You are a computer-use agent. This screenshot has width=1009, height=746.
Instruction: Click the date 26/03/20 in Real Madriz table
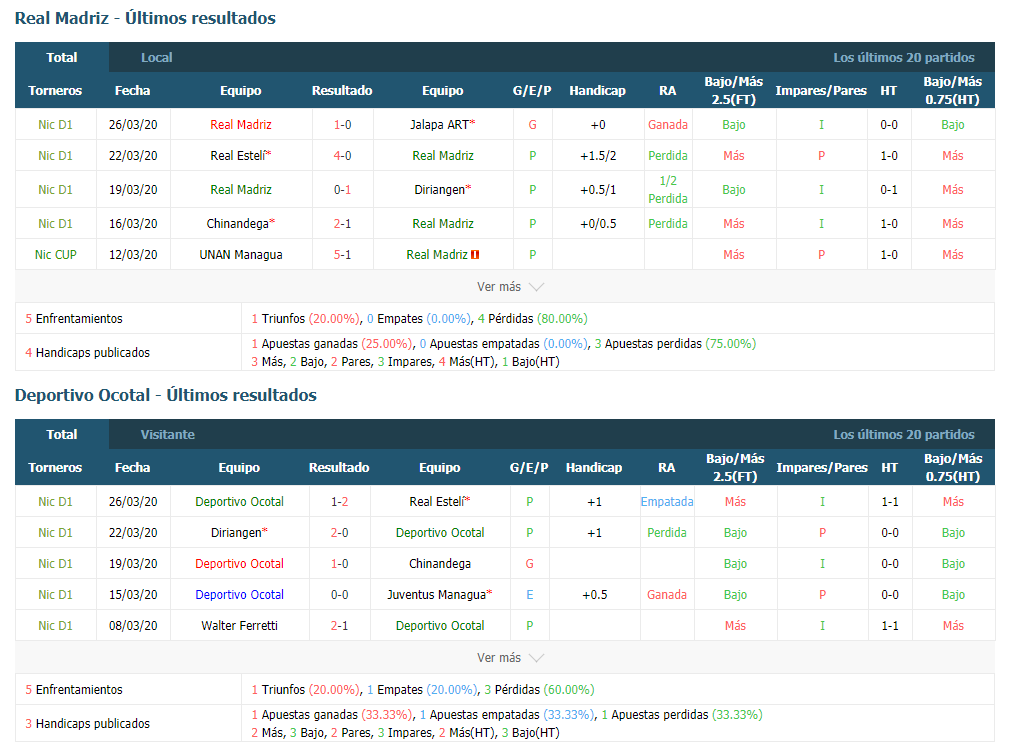133,125
